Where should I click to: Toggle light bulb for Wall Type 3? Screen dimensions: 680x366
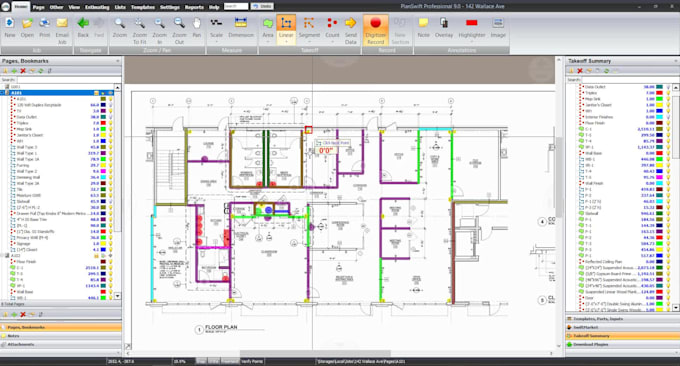coord(110,147)
